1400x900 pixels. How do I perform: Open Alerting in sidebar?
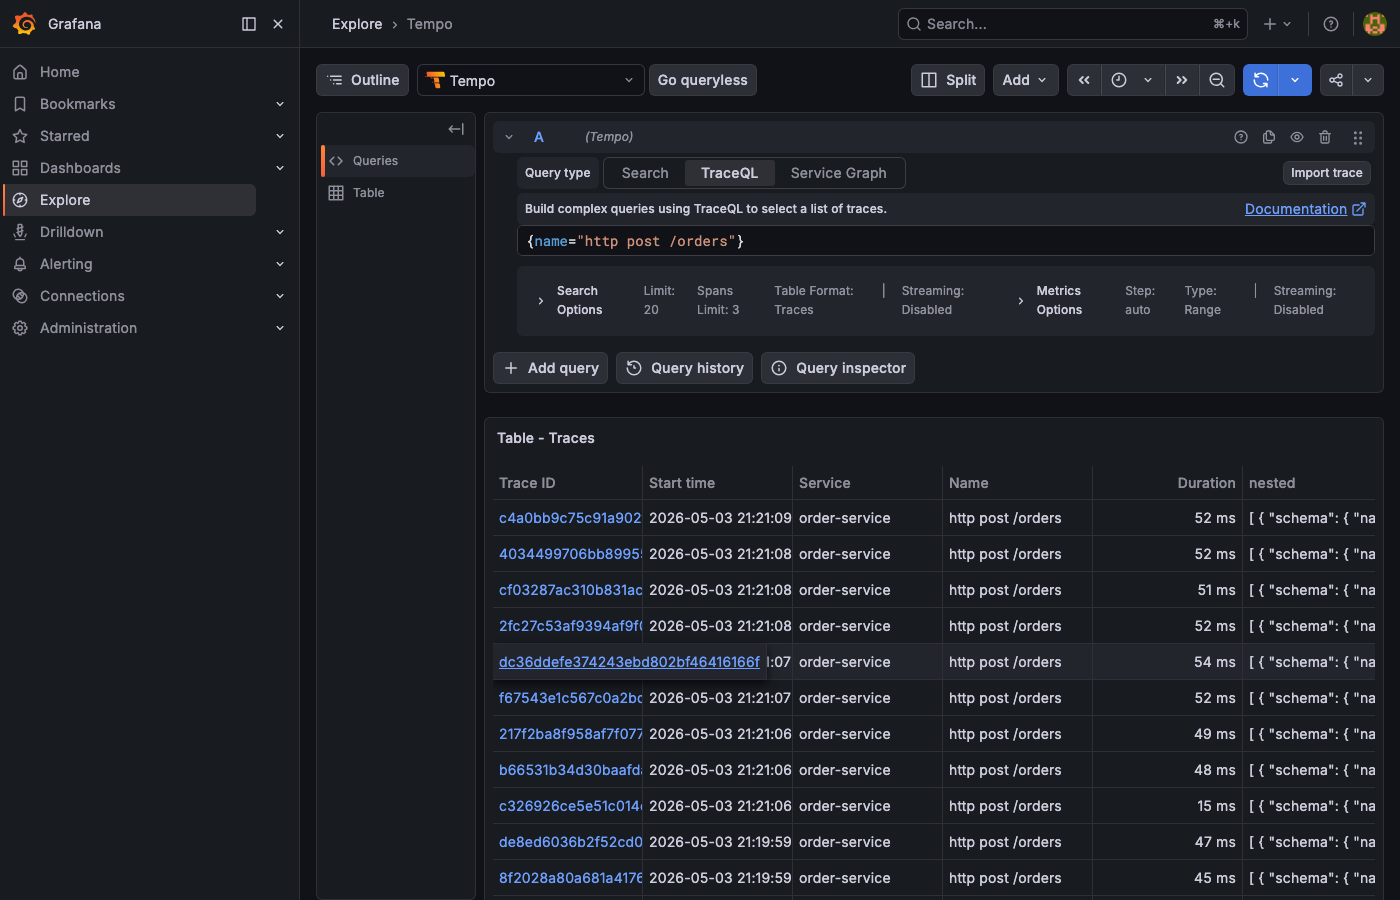click(x=66, y=264)
